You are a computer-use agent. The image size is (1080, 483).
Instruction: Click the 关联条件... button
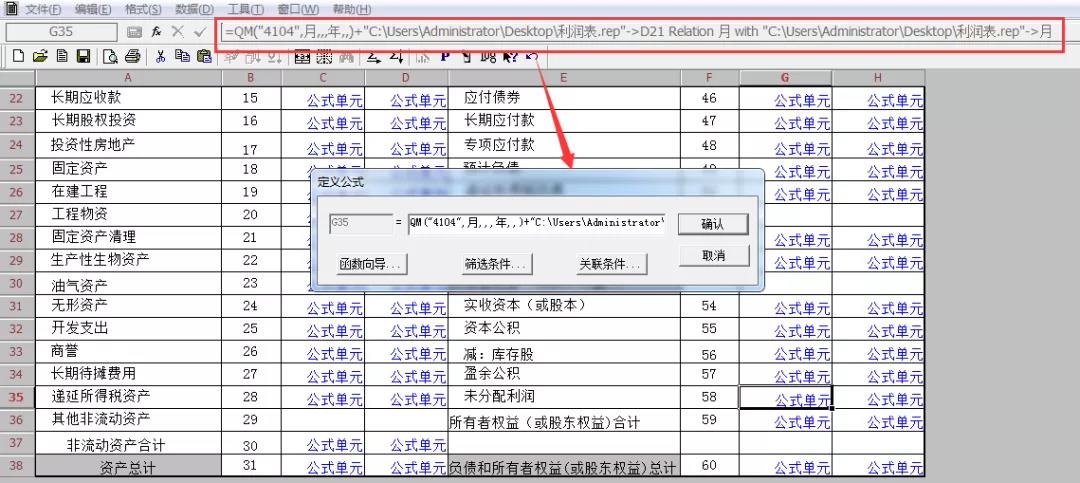click(x=611, y=264)
